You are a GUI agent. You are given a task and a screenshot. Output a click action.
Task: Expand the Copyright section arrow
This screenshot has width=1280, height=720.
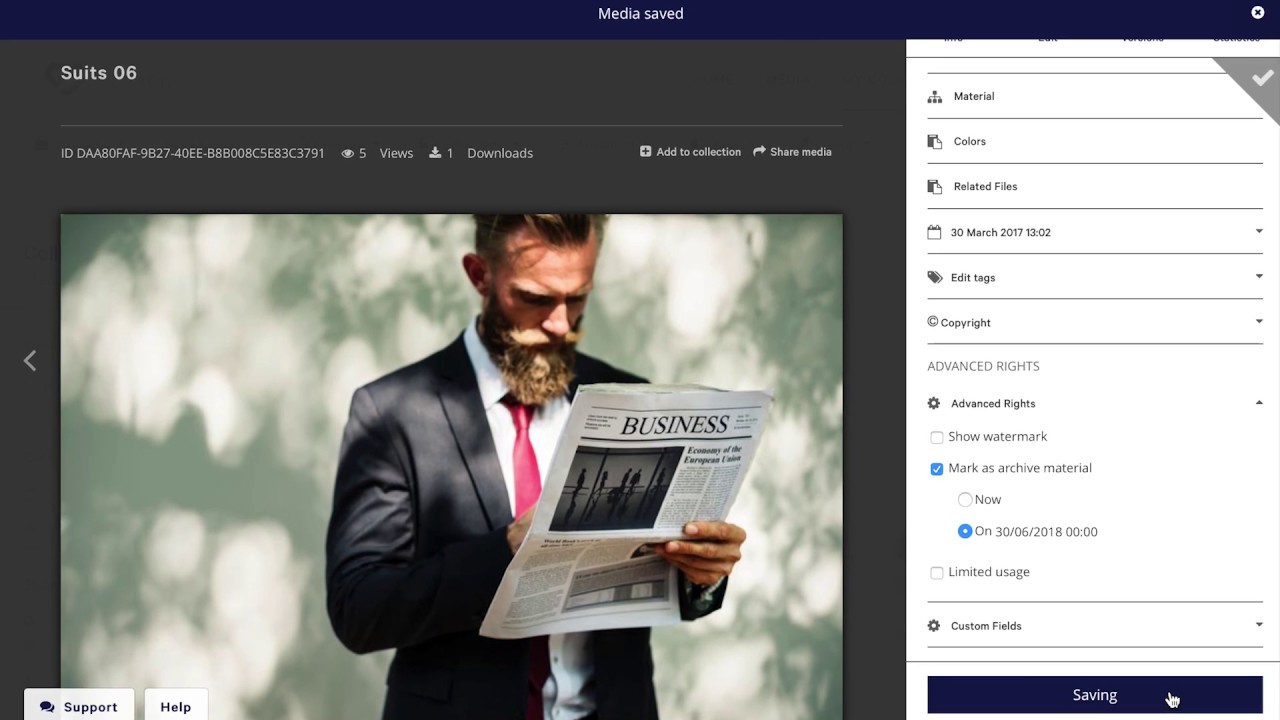point(1259,322)
